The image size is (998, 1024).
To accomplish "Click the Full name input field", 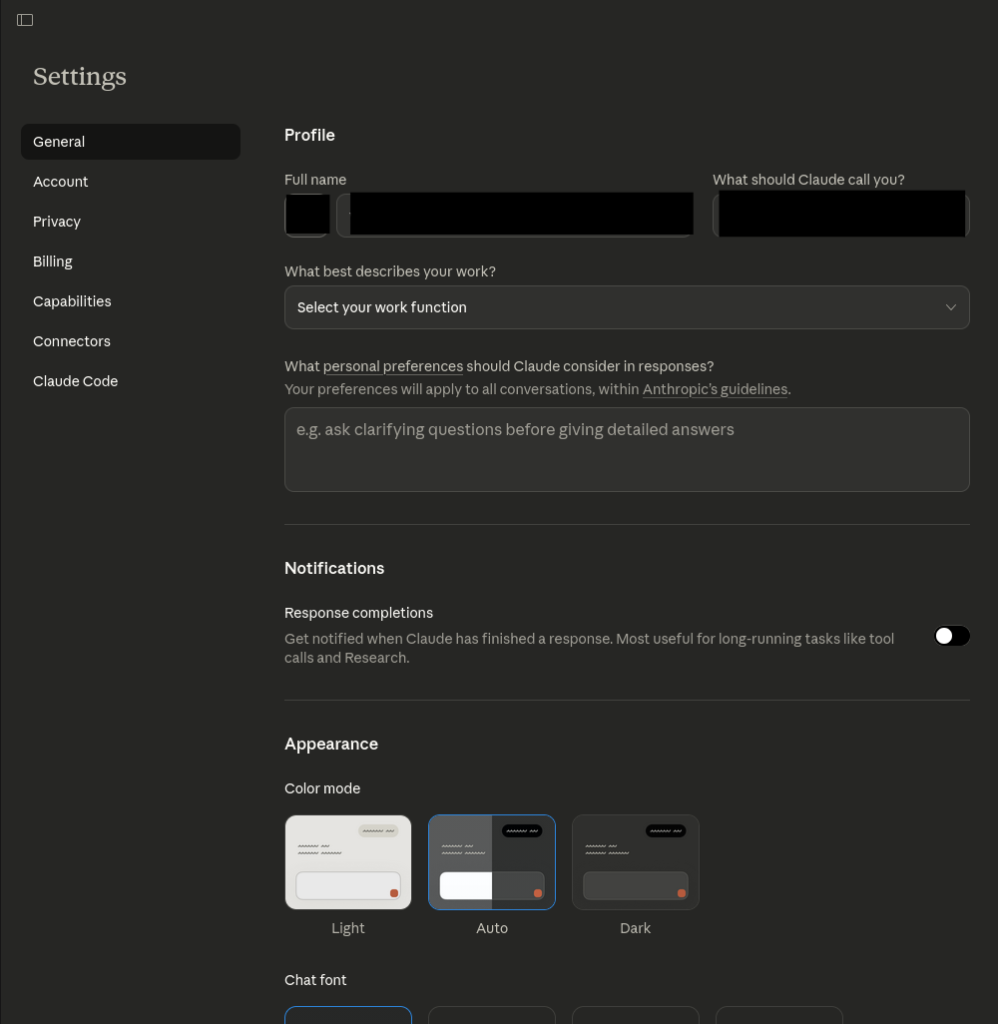I will point(515,215).
